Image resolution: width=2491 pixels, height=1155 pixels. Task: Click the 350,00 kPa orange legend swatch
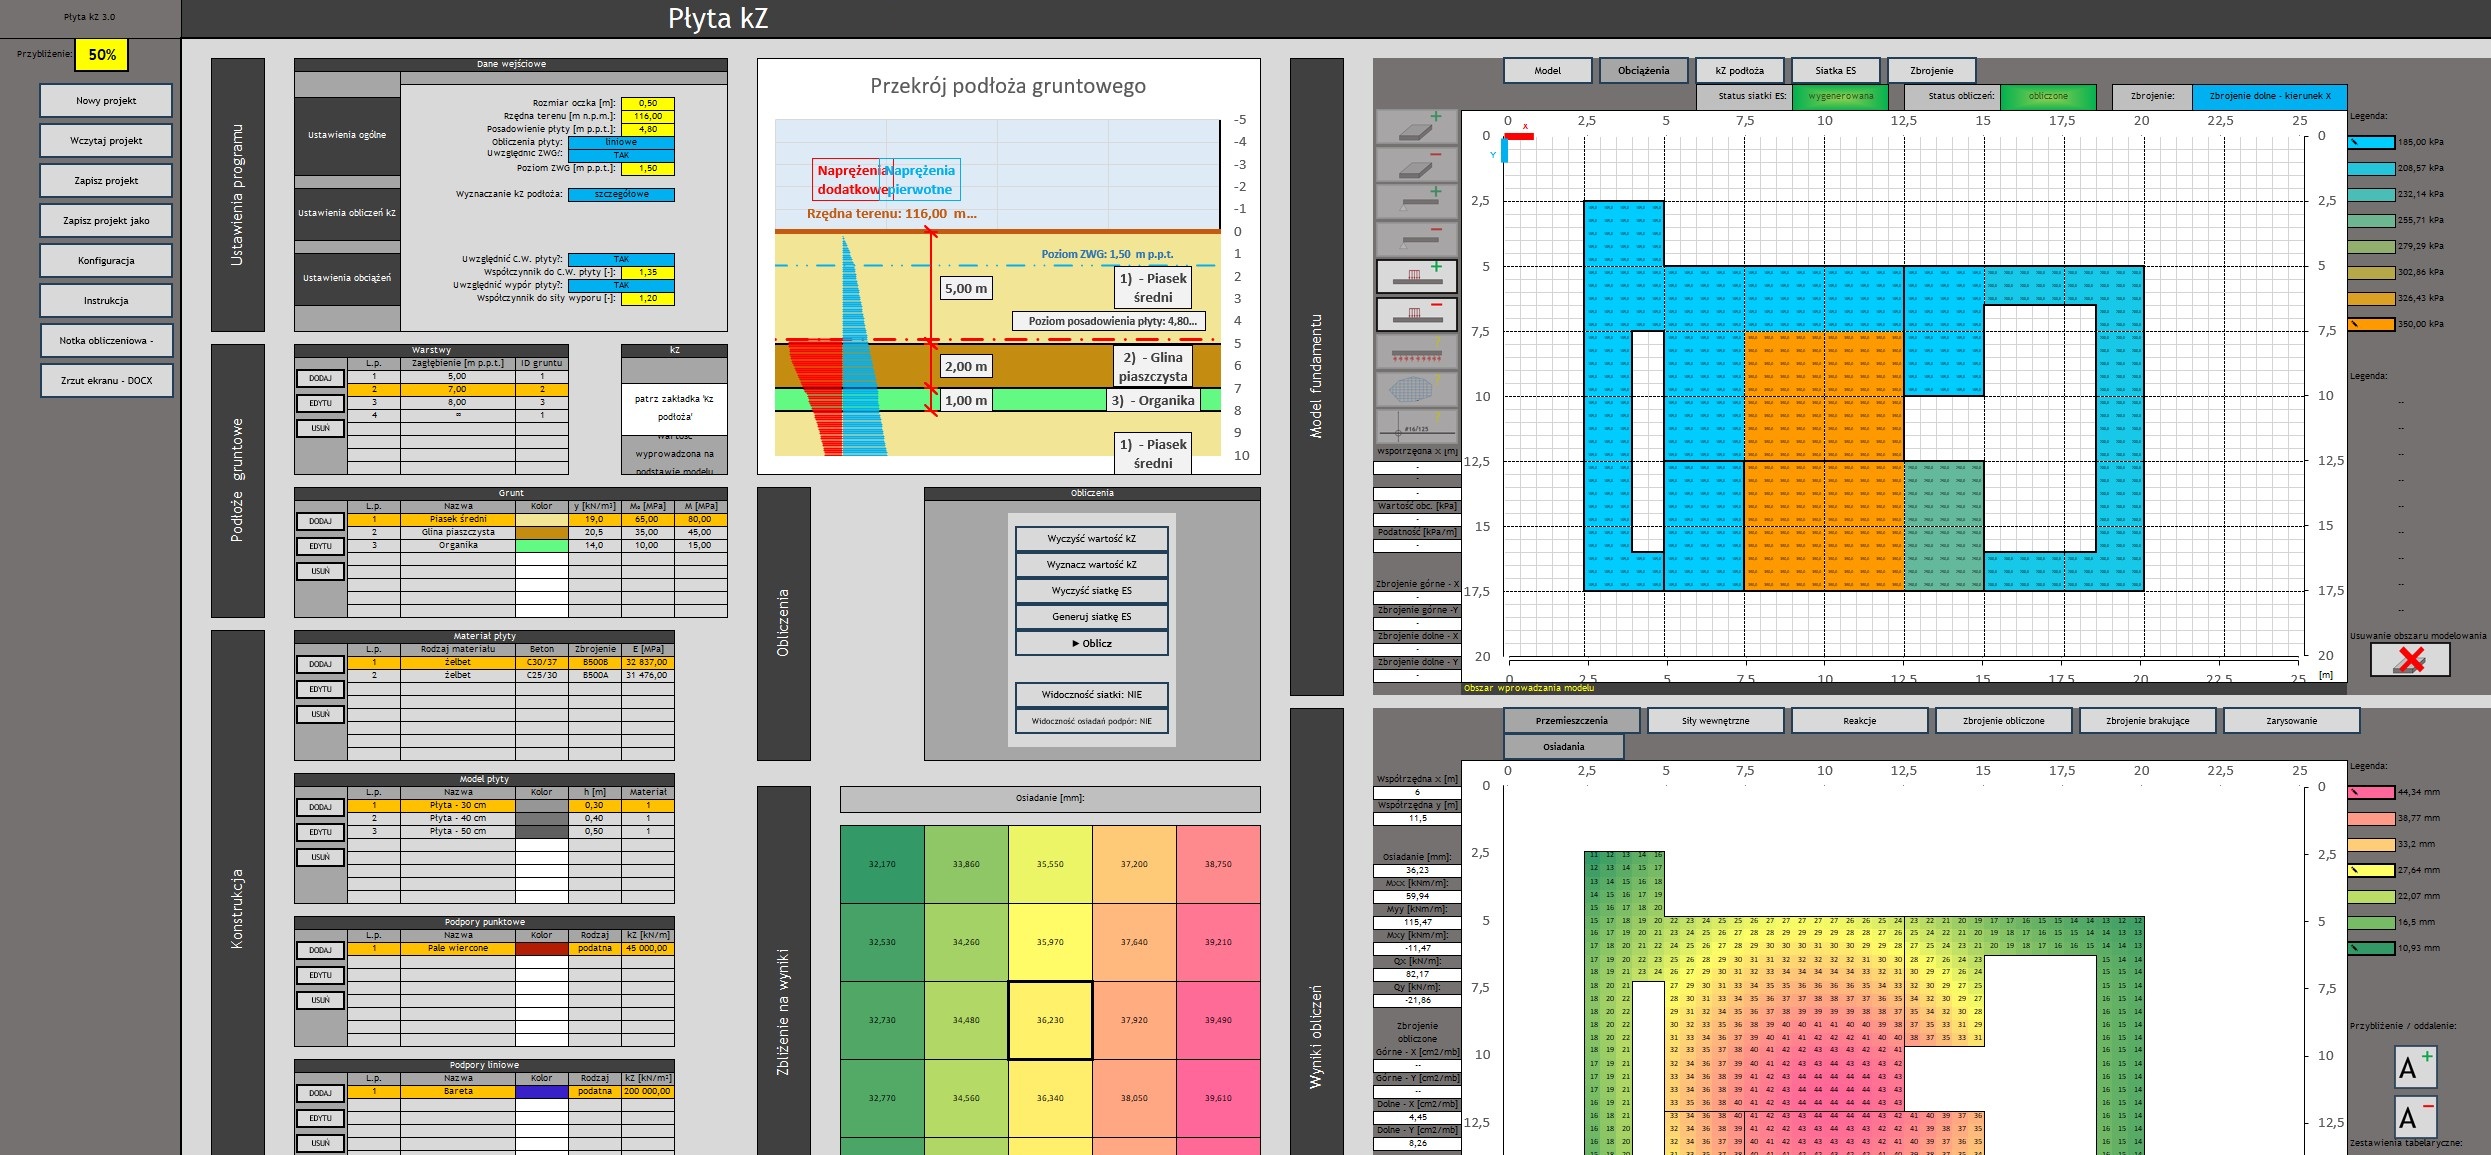(x=2371, y=324)
